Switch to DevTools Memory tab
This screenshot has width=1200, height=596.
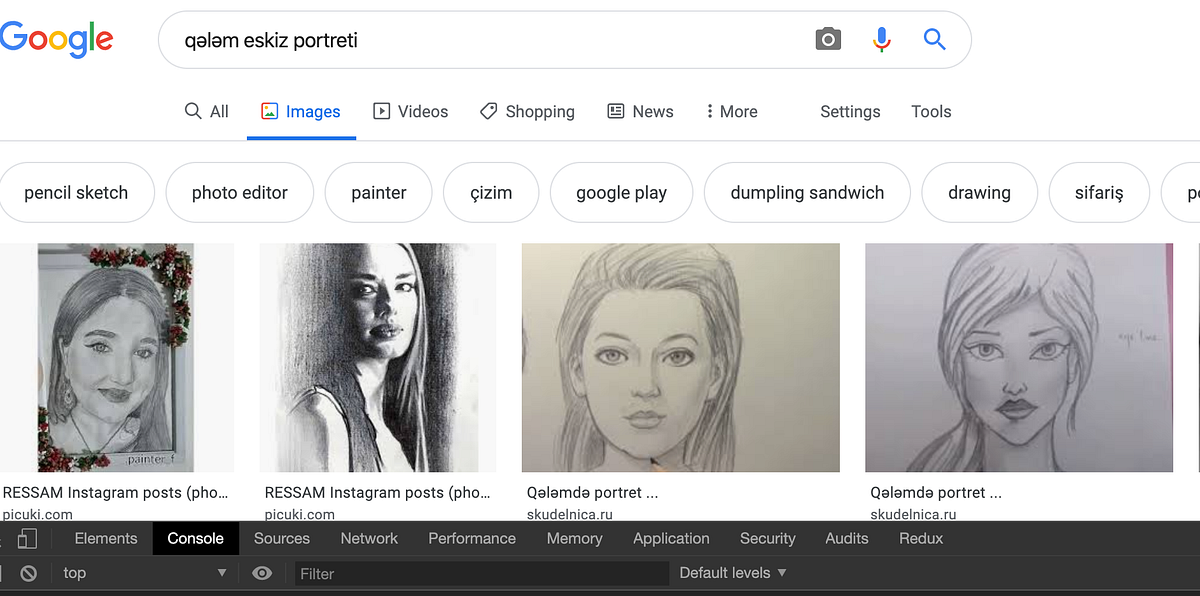[574, 538]
